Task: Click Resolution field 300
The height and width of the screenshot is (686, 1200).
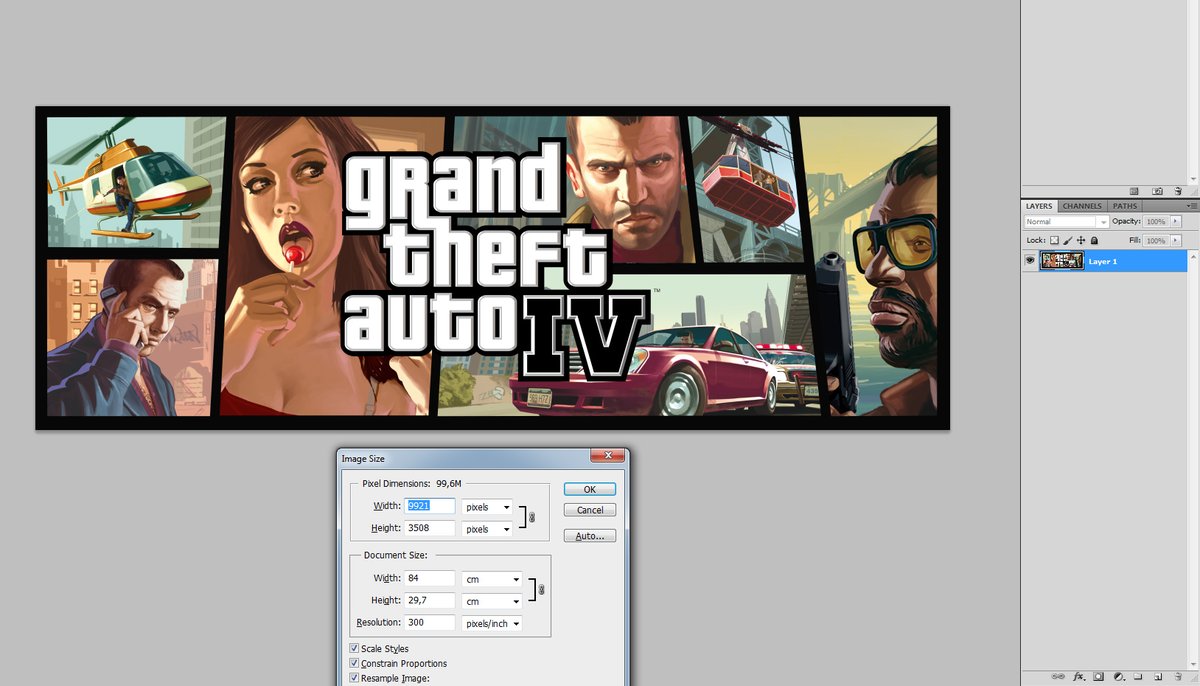Action: point(430,623)
